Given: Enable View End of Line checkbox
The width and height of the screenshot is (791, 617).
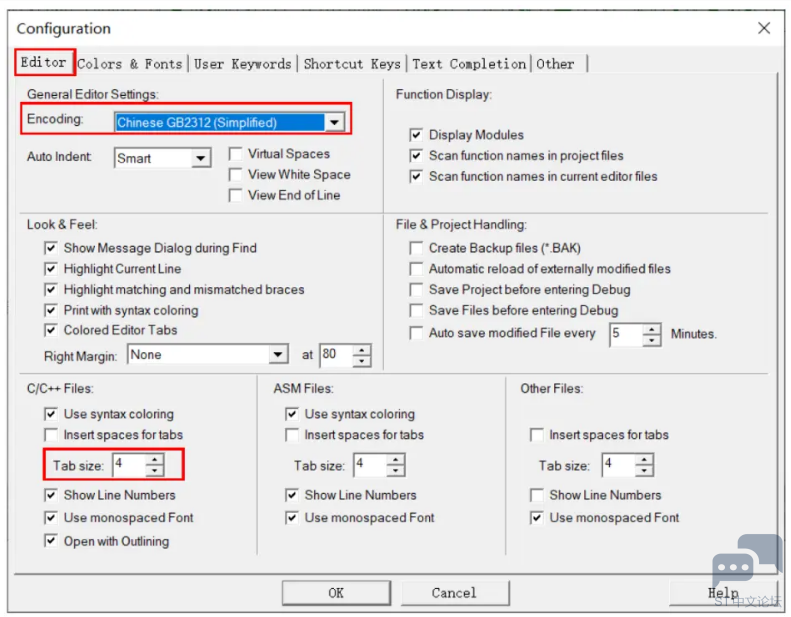Looking at the screenshot, I should tap(235, 195).
